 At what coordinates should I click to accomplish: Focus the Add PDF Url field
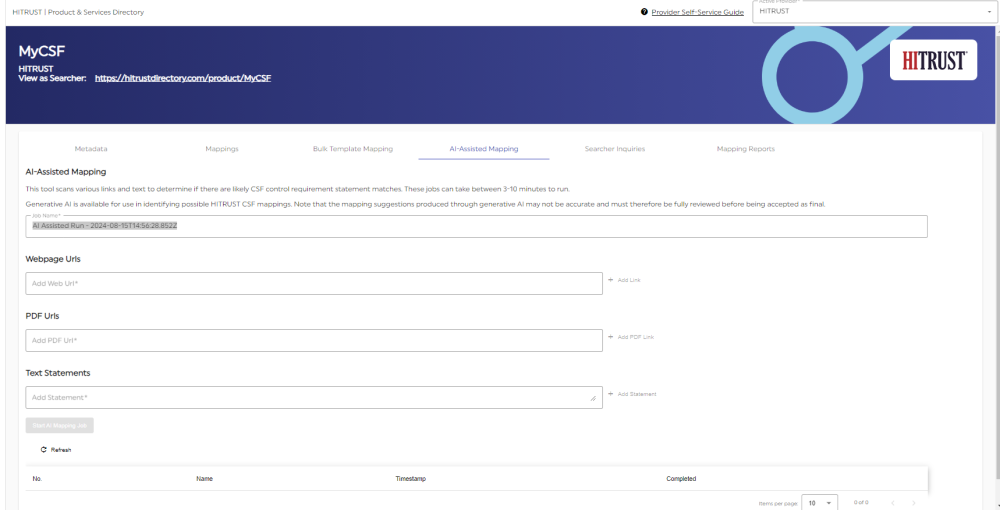tap(314, 340)
